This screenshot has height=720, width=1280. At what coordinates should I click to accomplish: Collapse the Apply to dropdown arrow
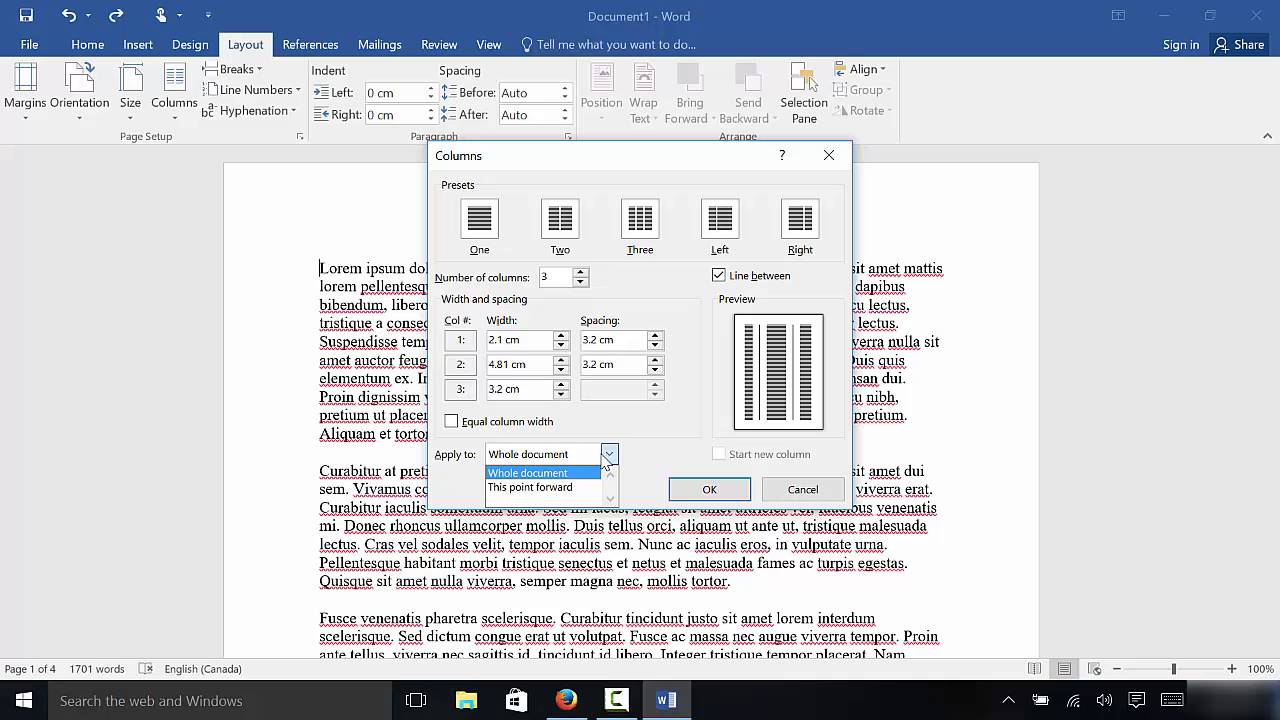point(609,454)
